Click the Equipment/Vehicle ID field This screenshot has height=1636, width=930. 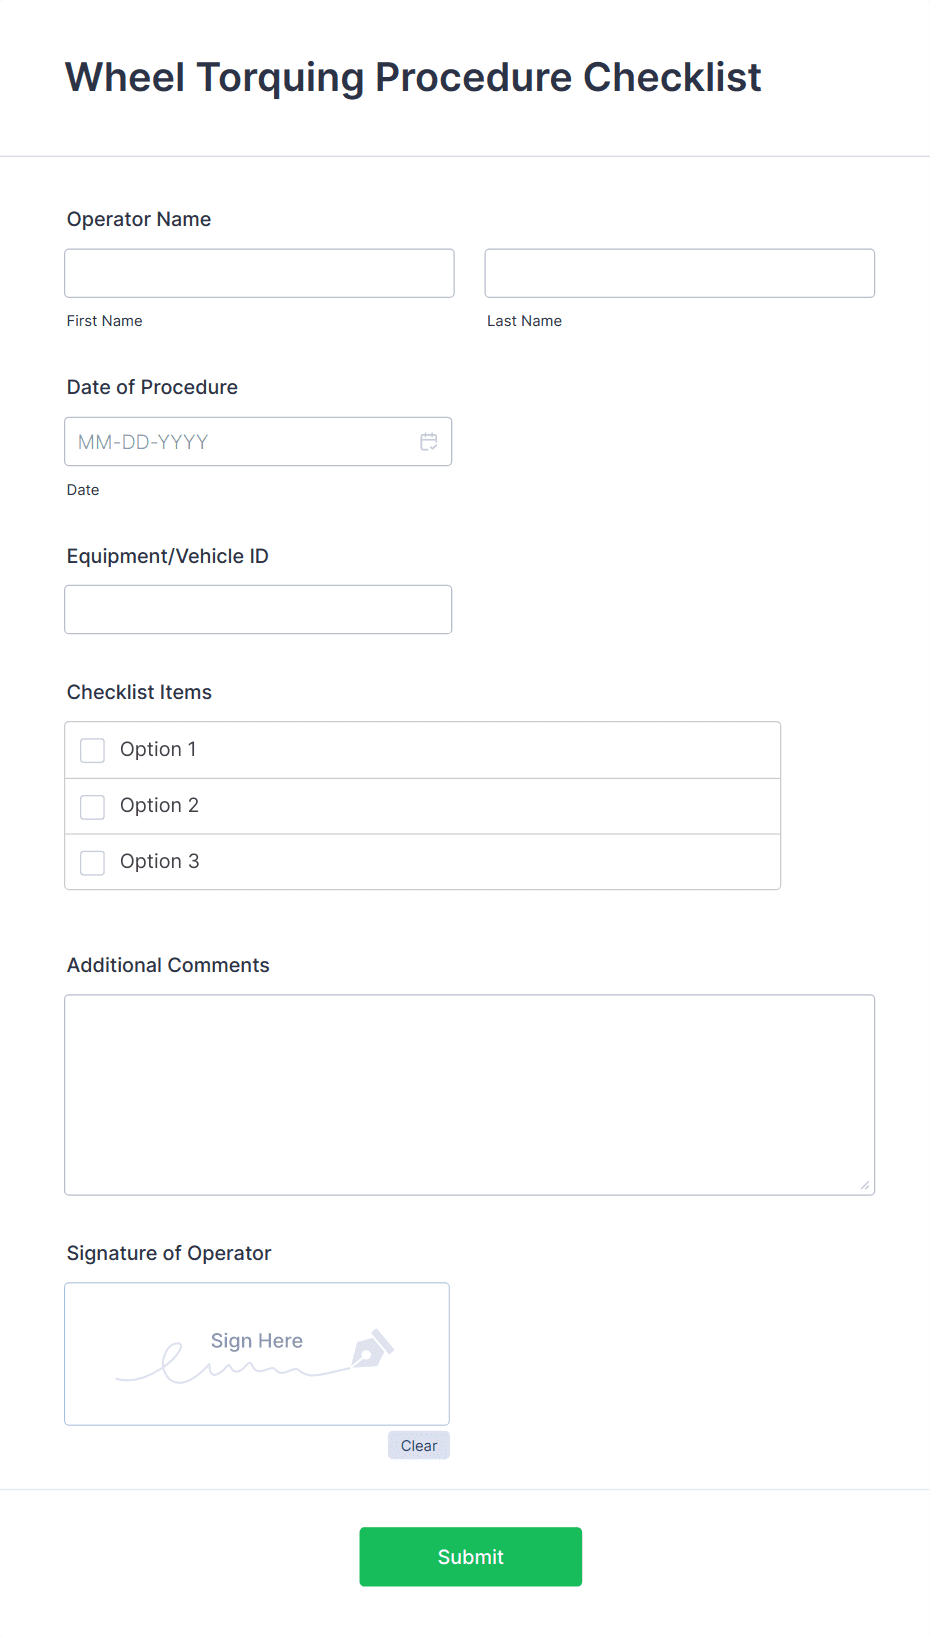tap(258, 609)
